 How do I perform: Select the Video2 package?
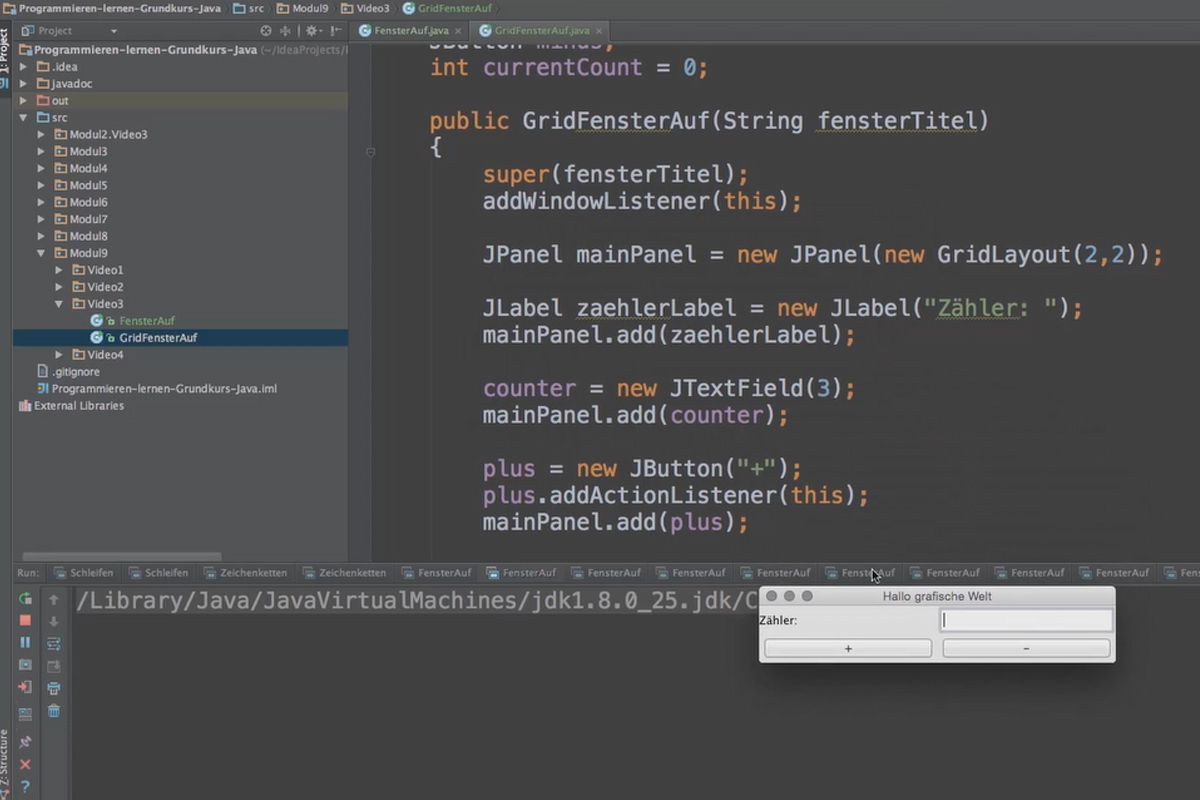105,287
